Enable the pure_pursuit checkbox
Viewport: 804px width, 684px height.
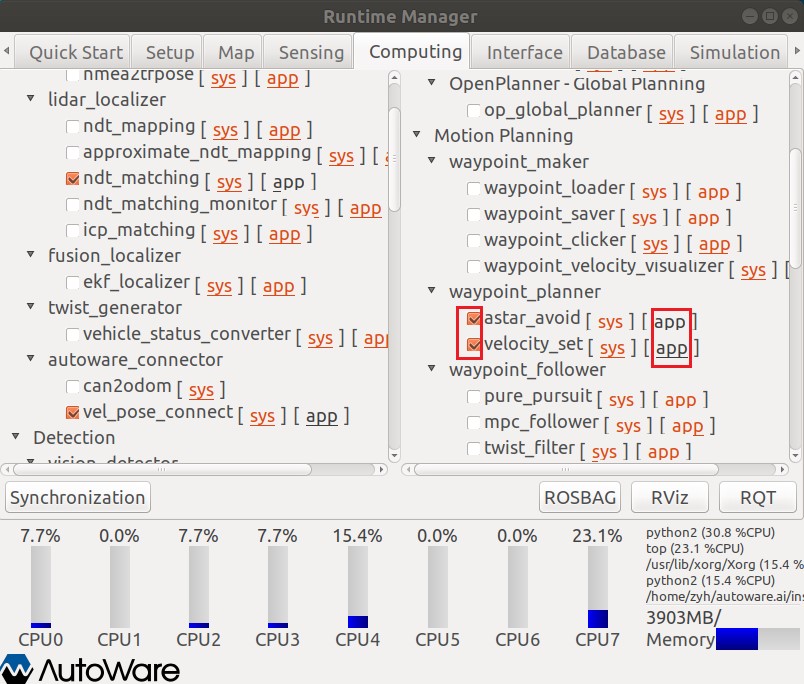click(474, 397)
